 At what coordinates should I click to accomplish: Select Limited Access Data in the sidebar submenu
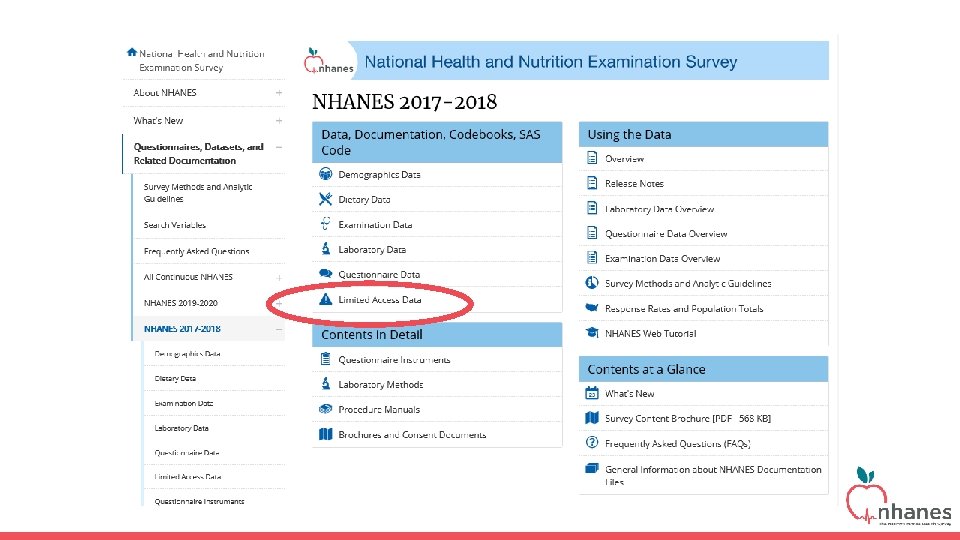[188, 476]
